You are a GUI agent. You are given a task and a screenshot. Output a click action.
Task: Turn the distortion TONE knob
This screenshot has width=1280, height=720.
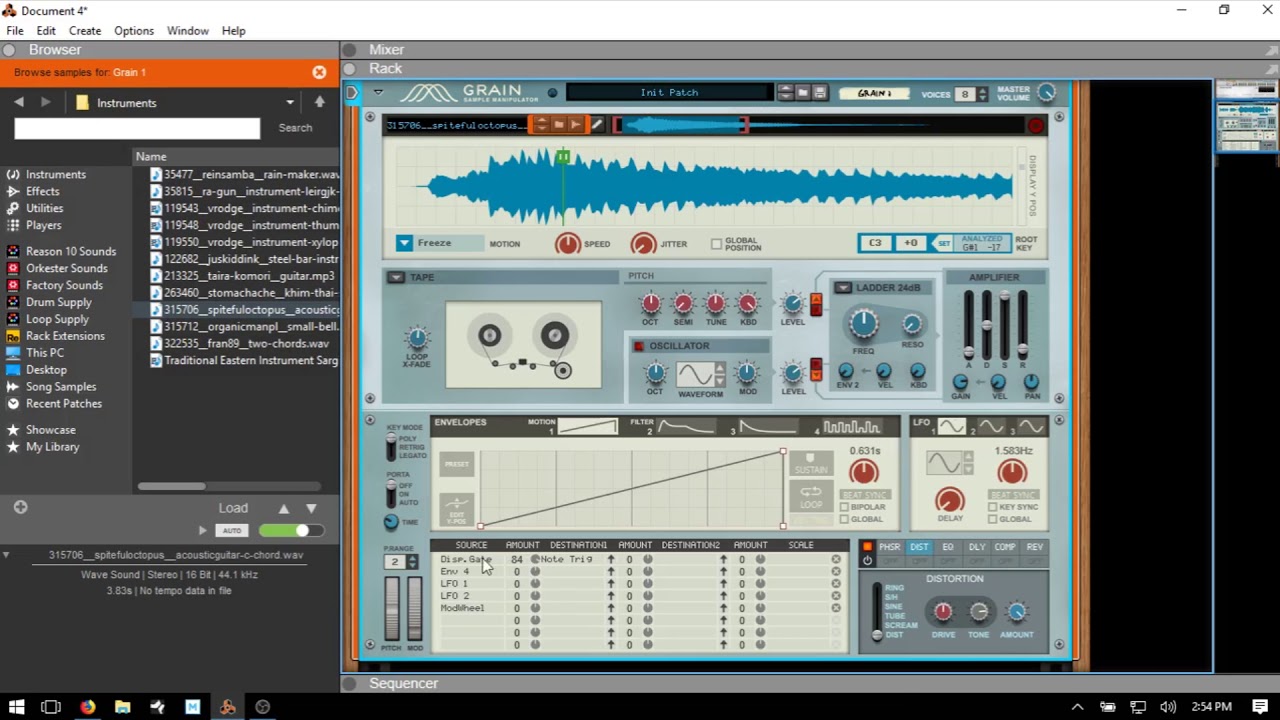click(x=979, y=611)
